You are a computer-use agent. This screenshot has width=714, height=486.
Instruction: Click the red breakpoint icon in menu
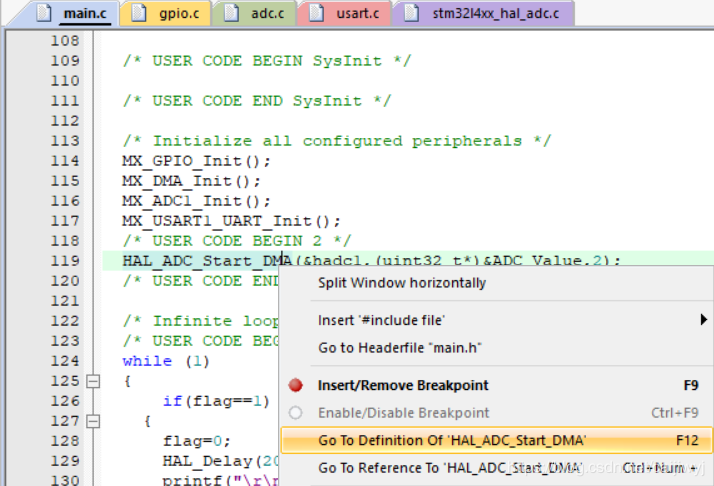coord(295,385)
